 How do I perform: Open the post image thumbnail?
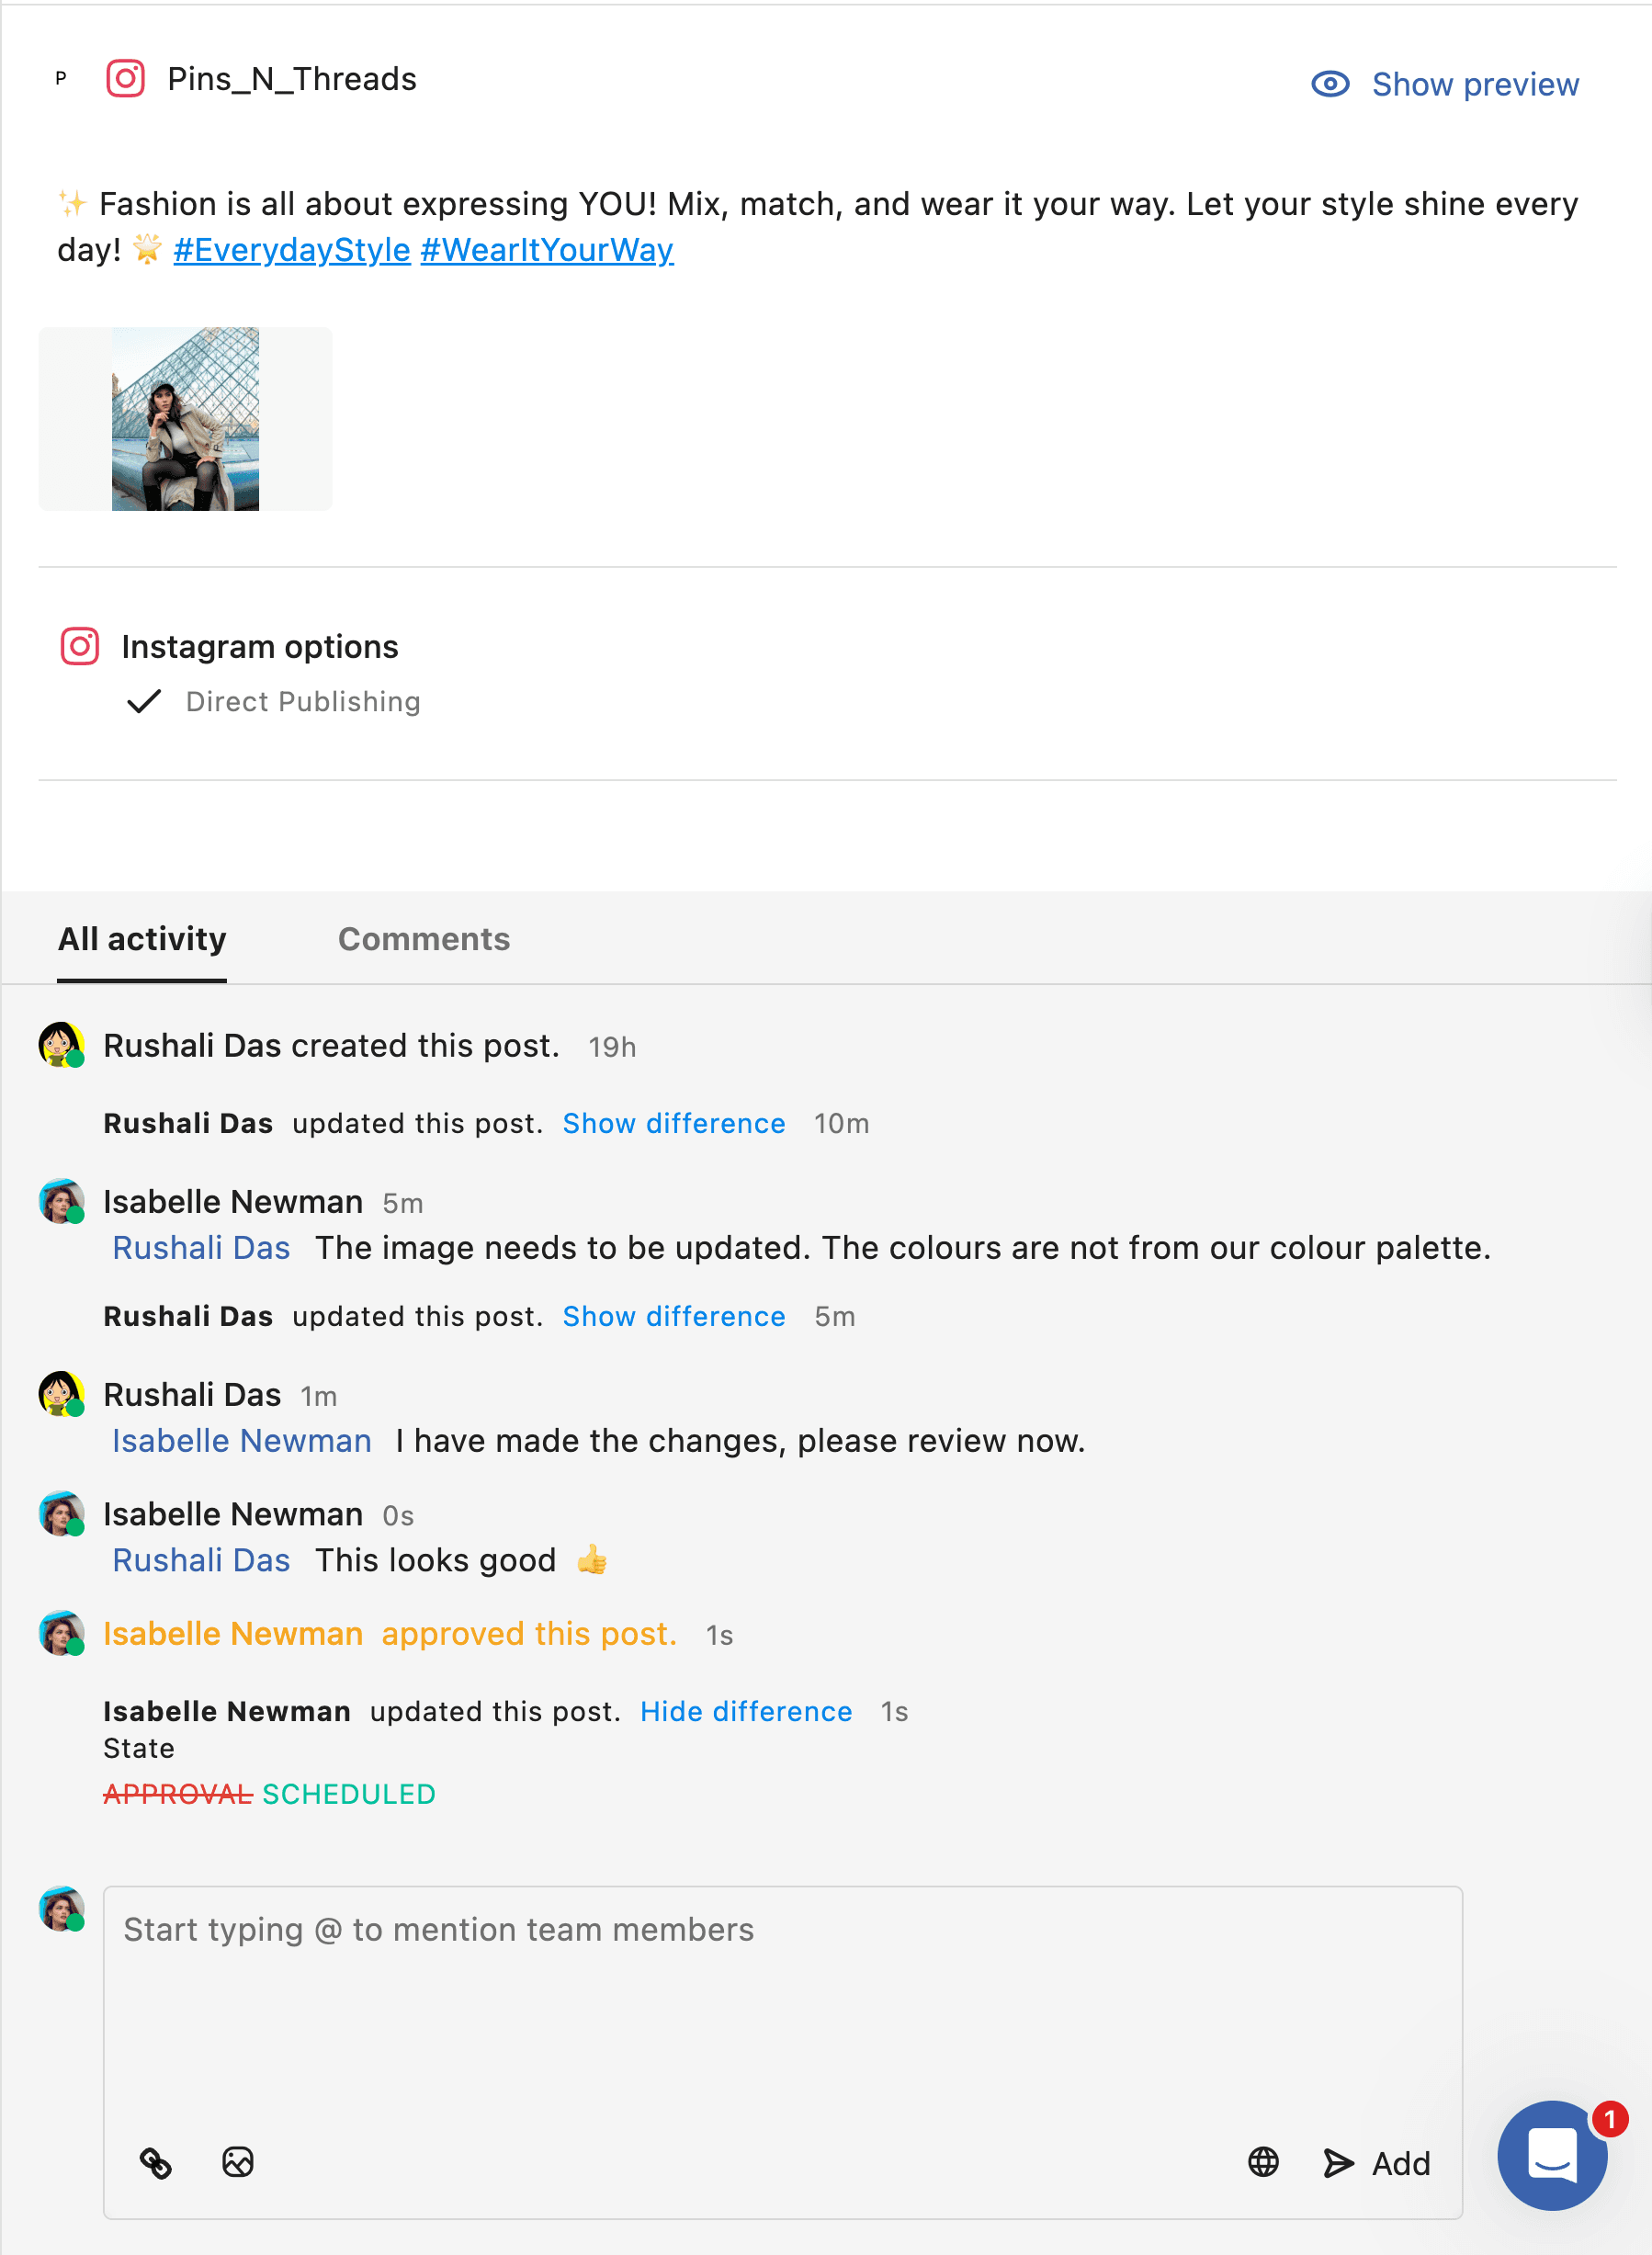tap(186, 419)
